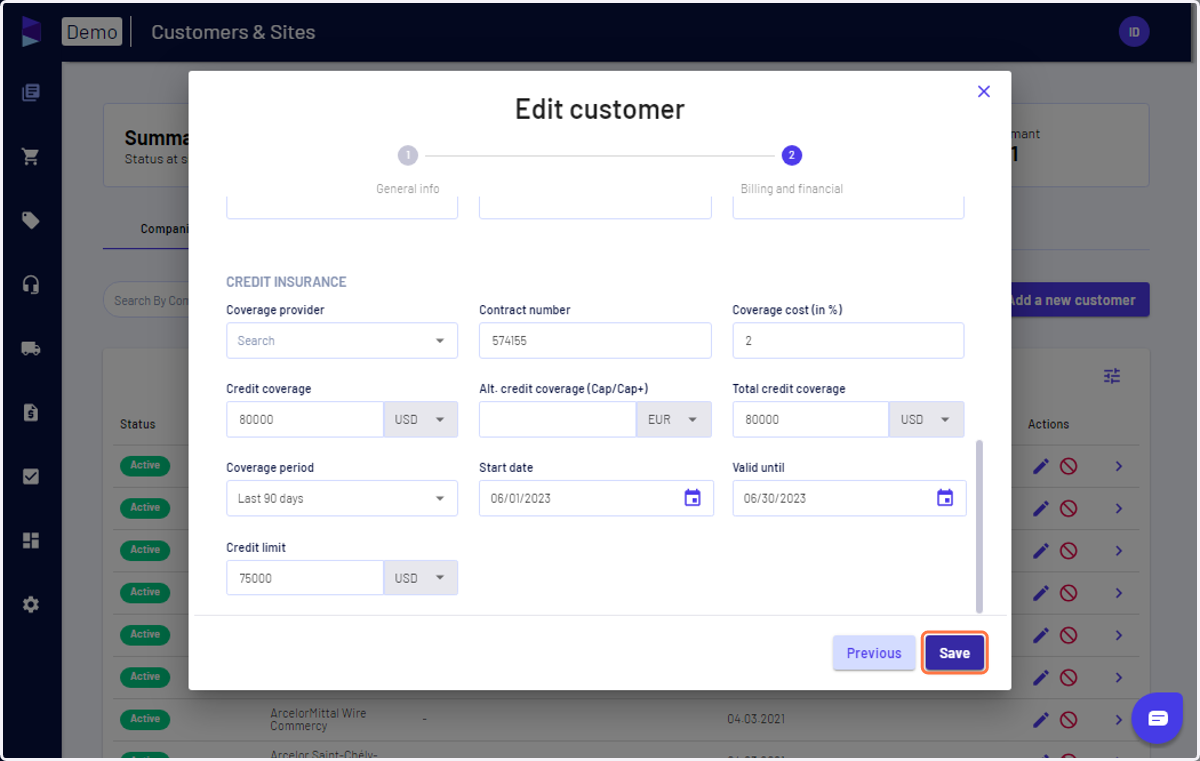Open the Total credit coverage USD currency dropdown
This screenshot has height=761, width=1200.
coord(927,420)
